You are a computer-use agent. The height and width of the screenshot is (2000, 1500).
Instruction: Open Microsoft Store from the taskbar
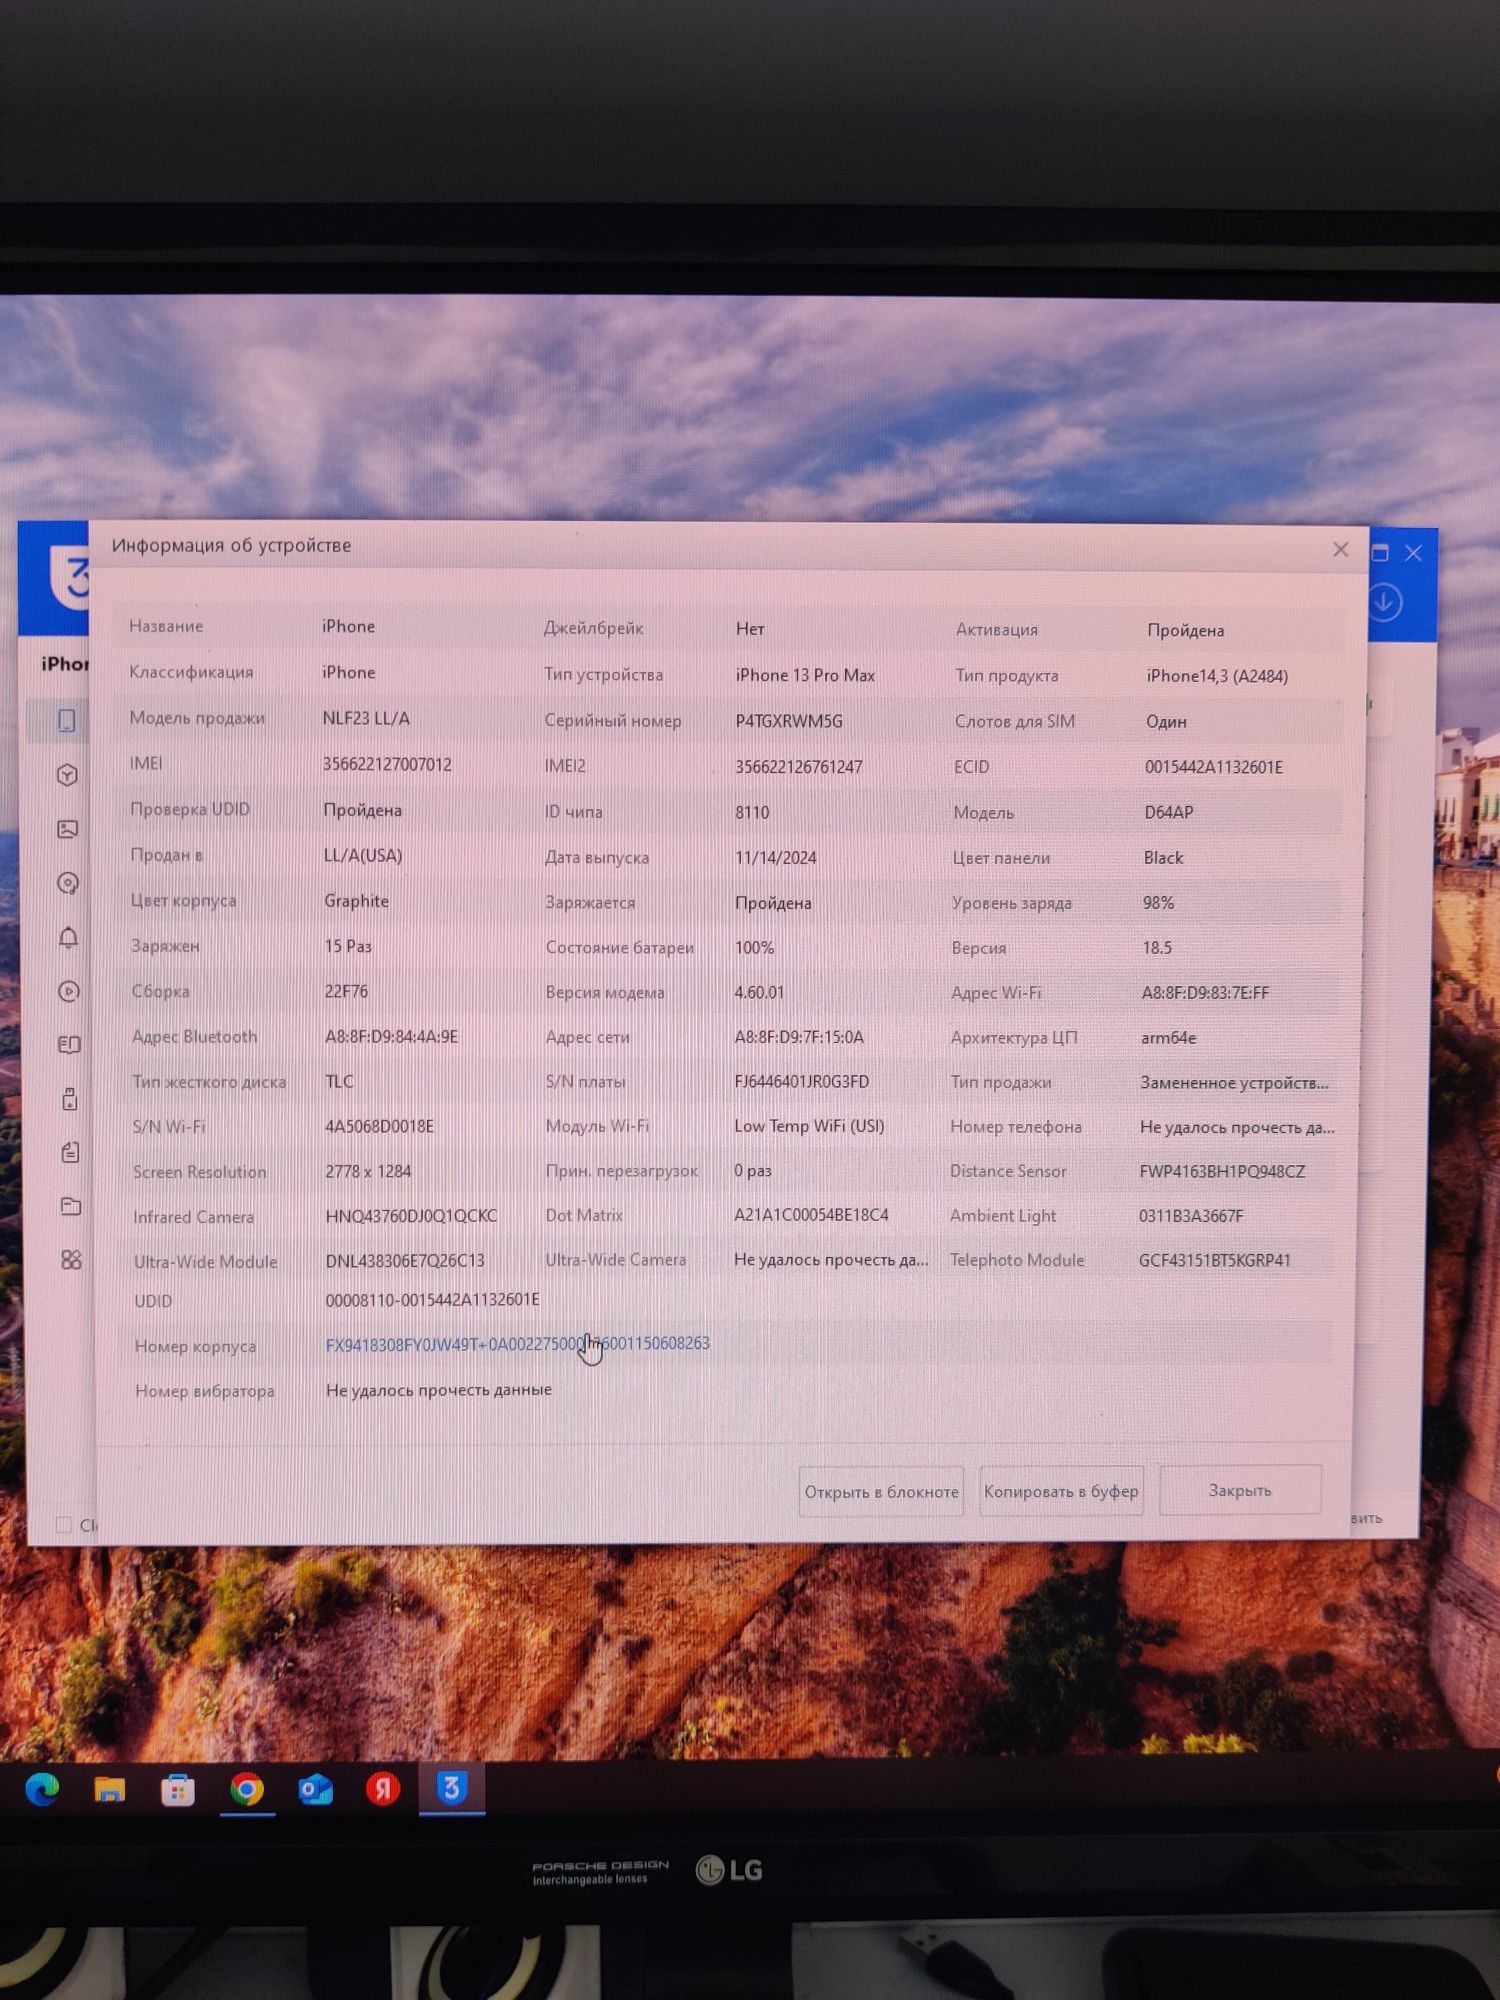pos(178,1789)
